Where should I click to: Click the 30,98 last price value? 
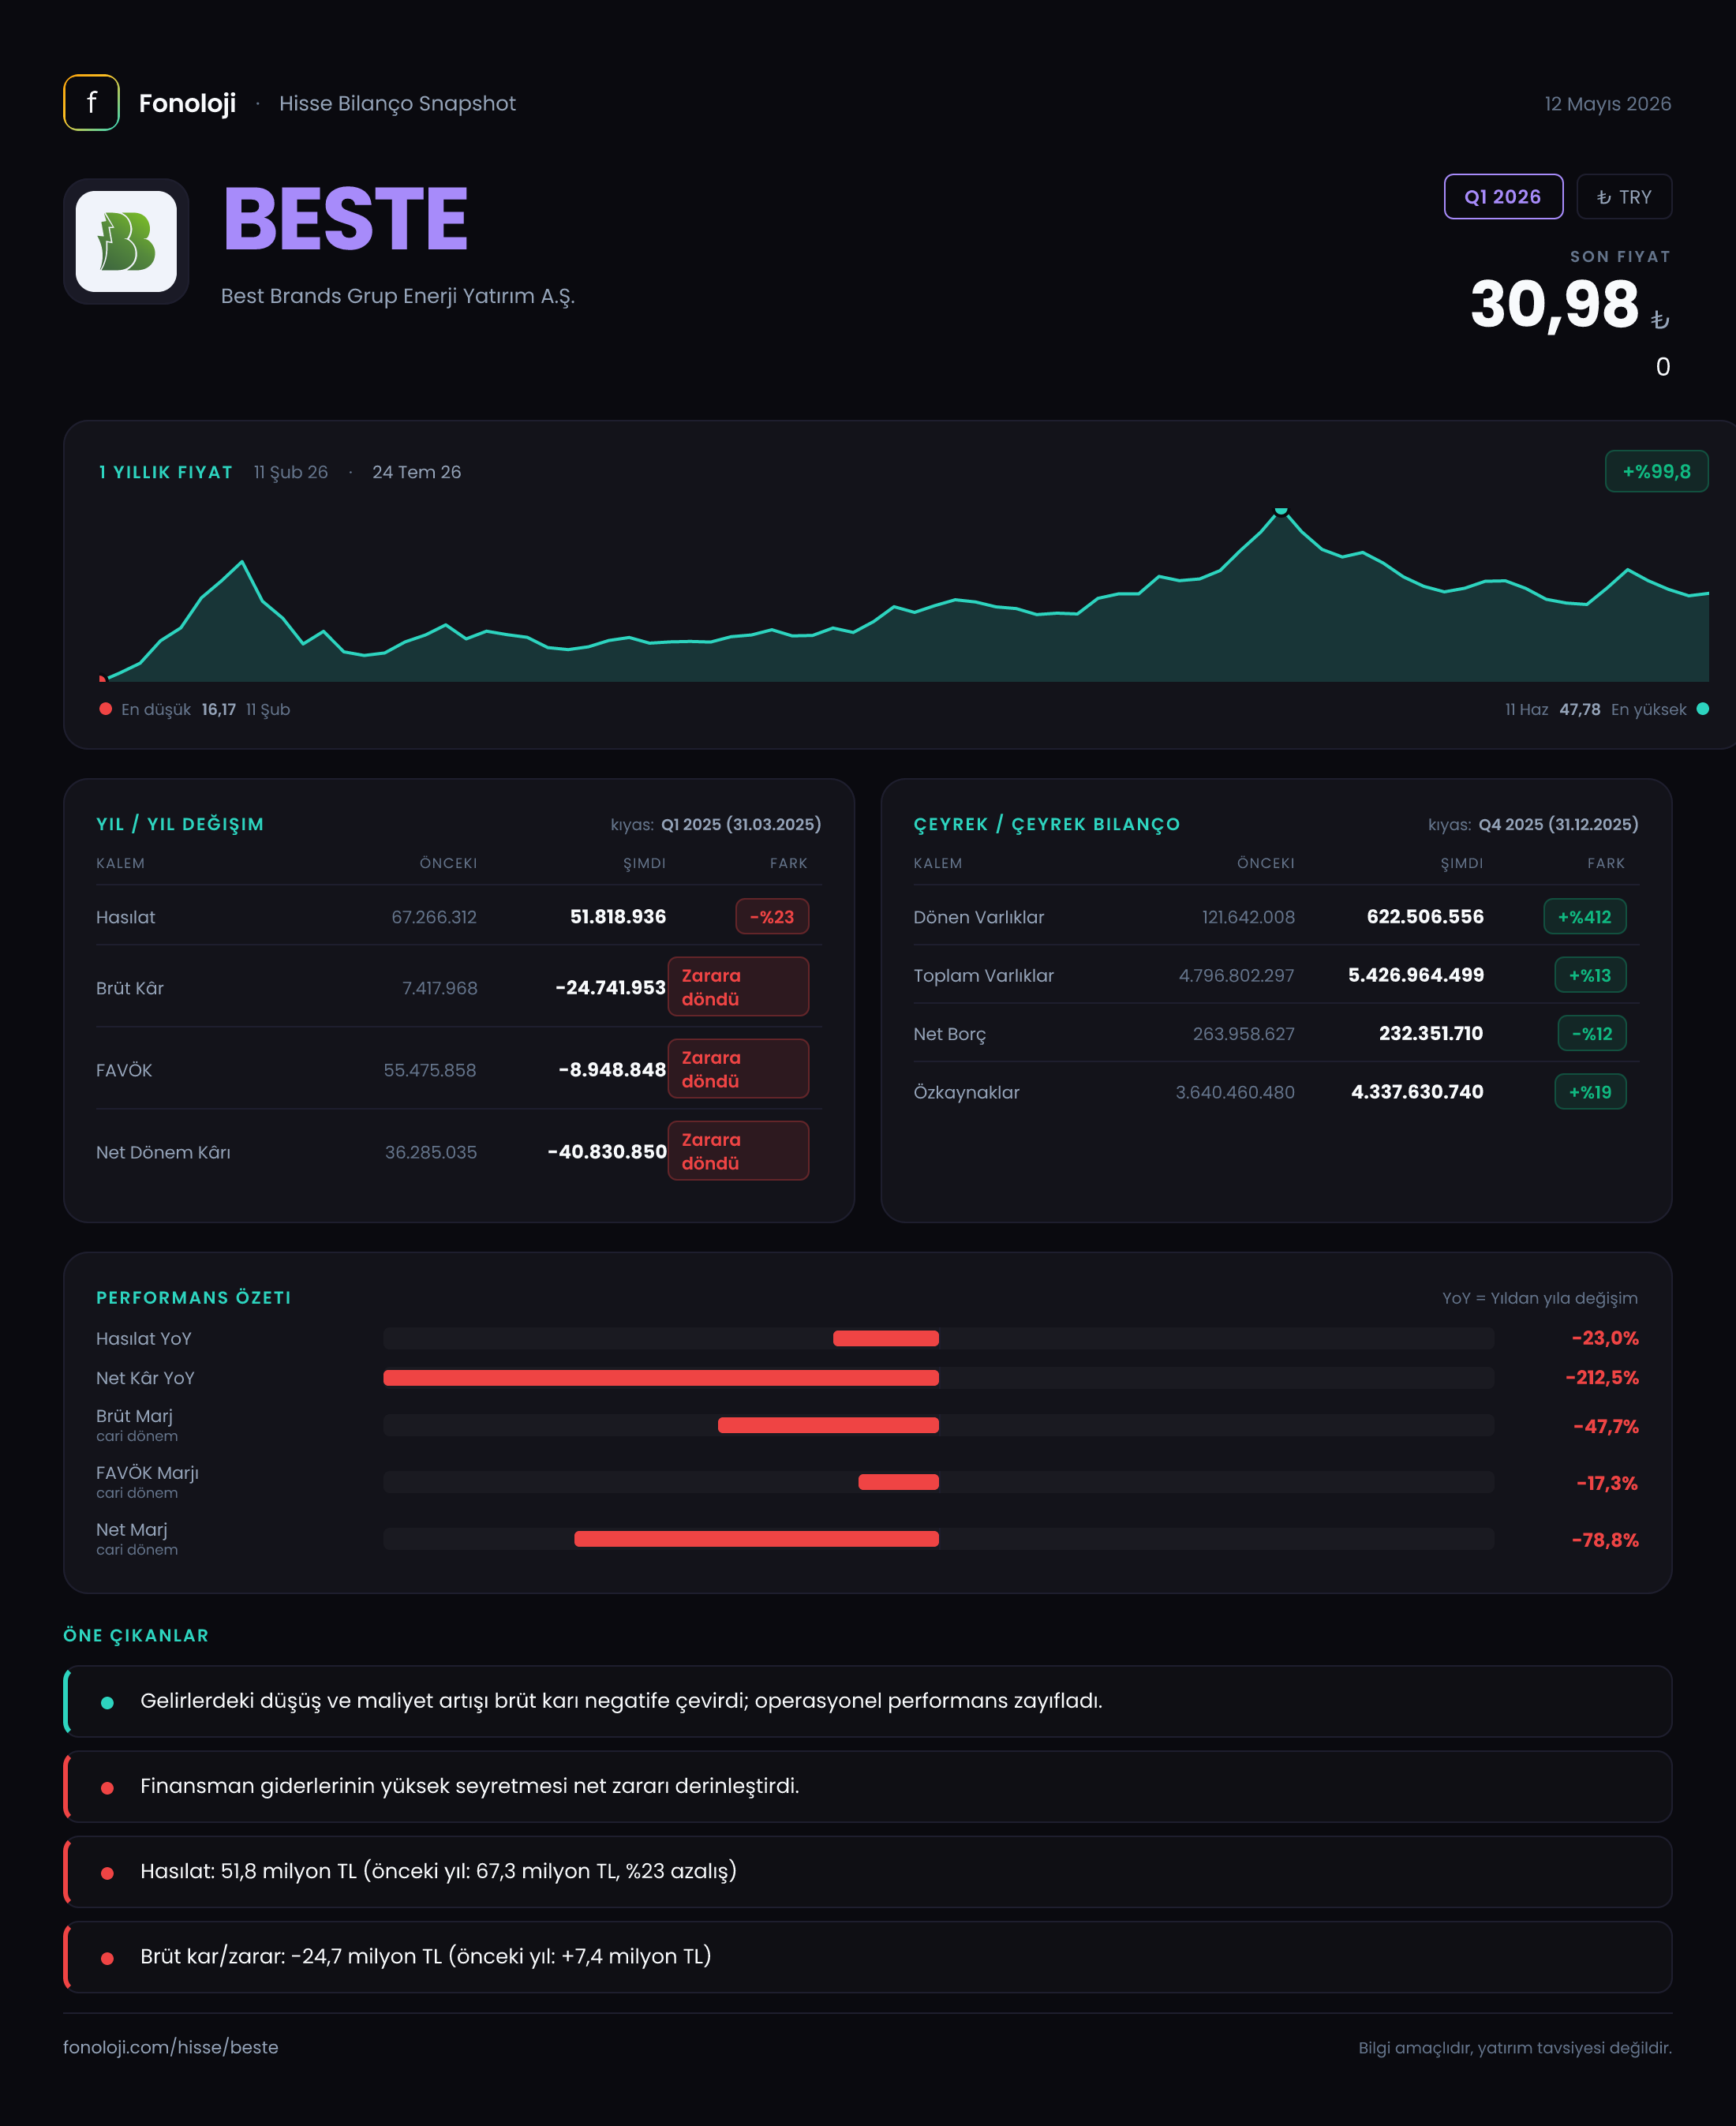tap(1554, 304)
